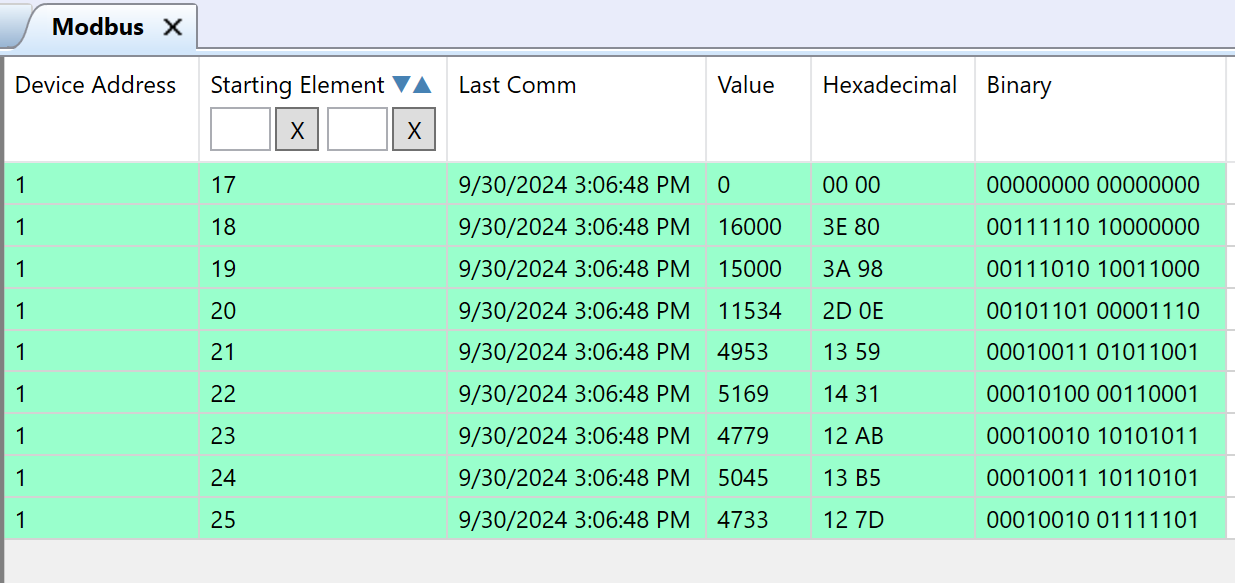Viewport: 1235px width, 583px height.
Task: Close the Modbus tab
Action: click(173, 27)
